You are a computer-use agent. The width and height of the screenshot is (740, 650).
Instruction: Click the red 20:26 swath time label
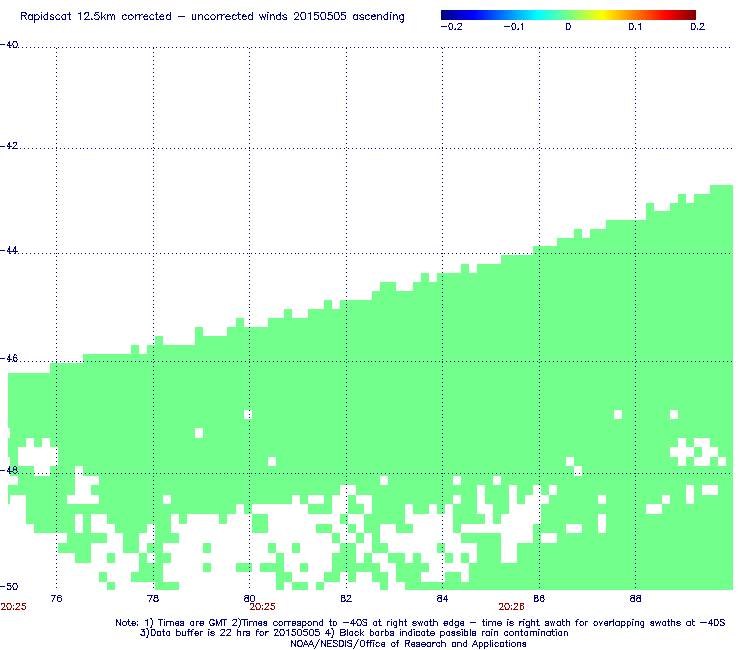pyautogui.click(x=511, y=607)
